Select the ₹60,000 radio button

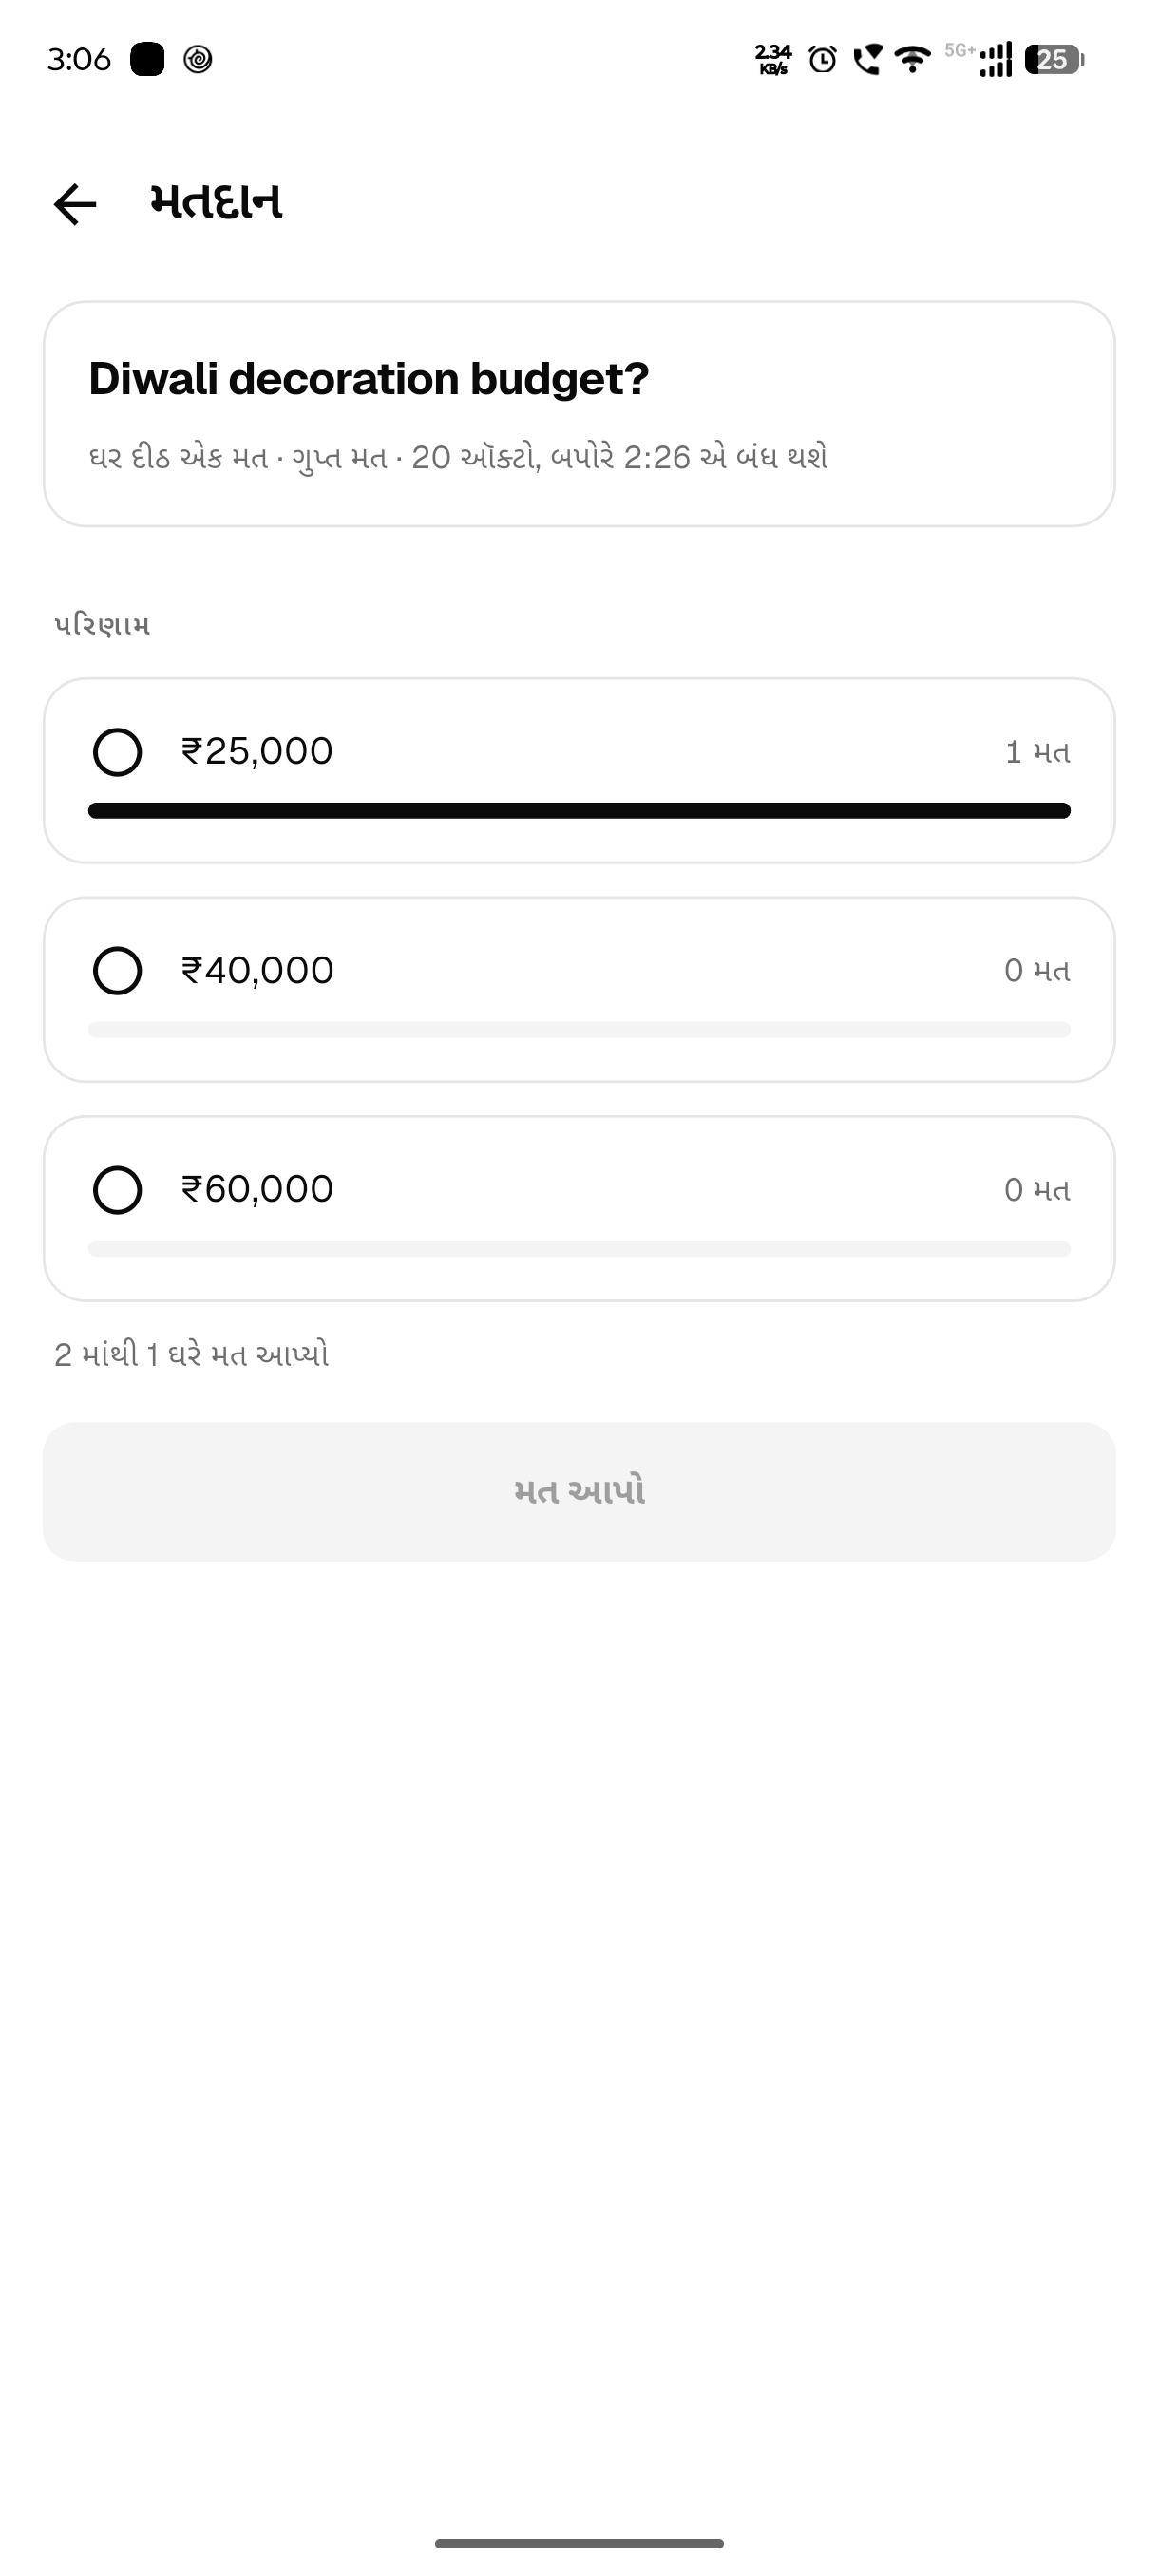click(x=117, y=1190)
